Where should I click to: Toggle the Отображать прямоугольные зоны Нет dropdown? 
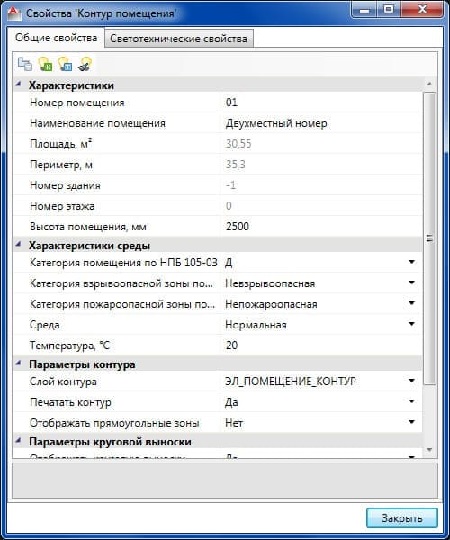411,422
